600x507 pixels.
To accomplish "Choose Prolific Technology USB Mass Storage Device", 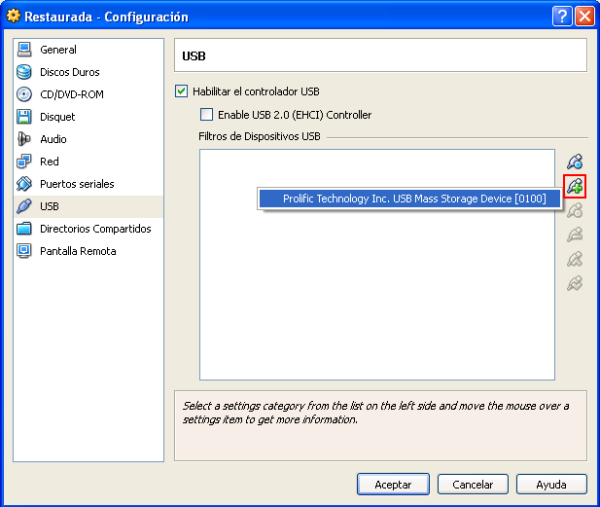I will point(414,199).
